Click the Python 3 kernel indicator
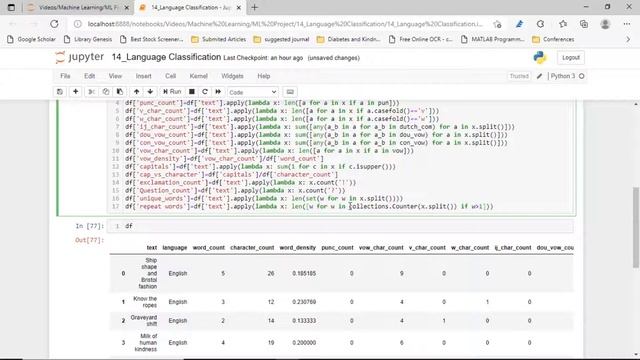640x360 pixels. [x=567, y=76]
